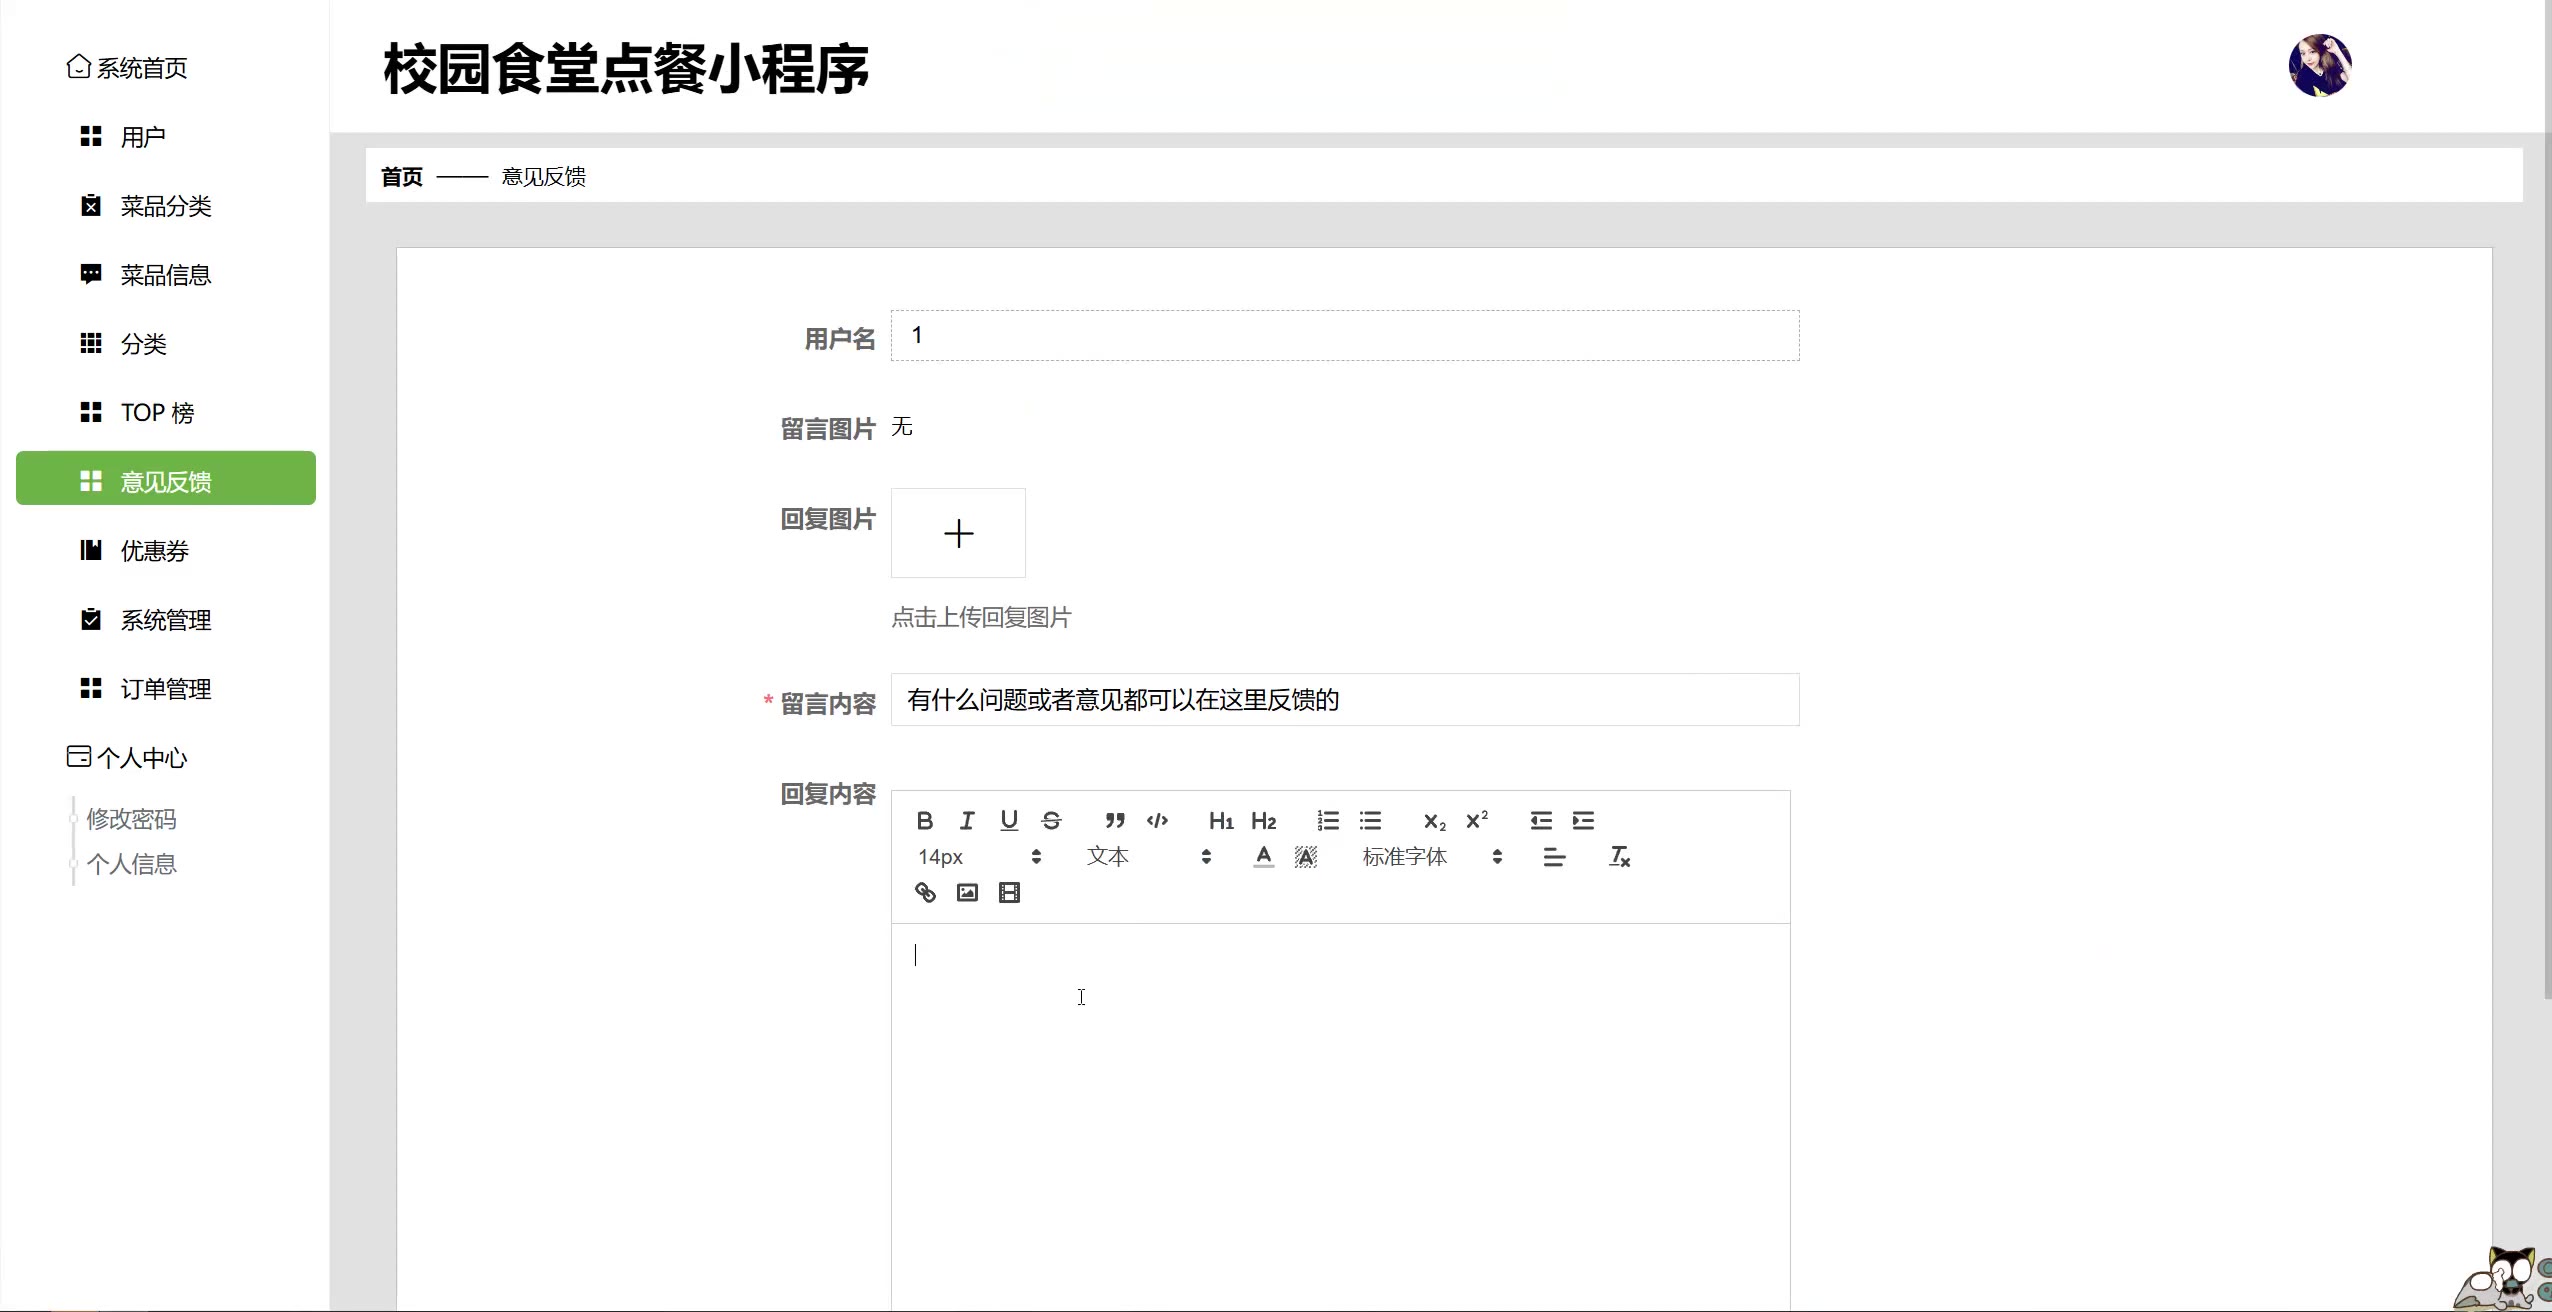
Task: Apply Heading 1 style
Action: tap(1221, 821)
